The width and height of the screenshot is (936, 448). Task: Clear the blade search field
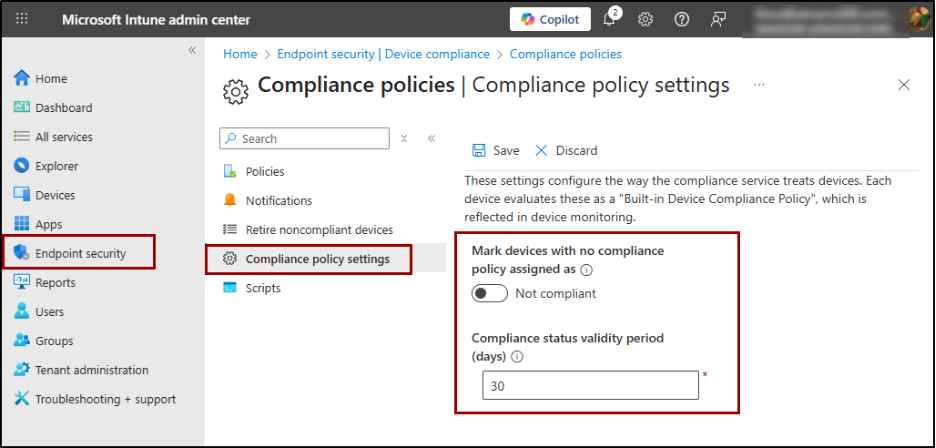click(x=404, y=139)
